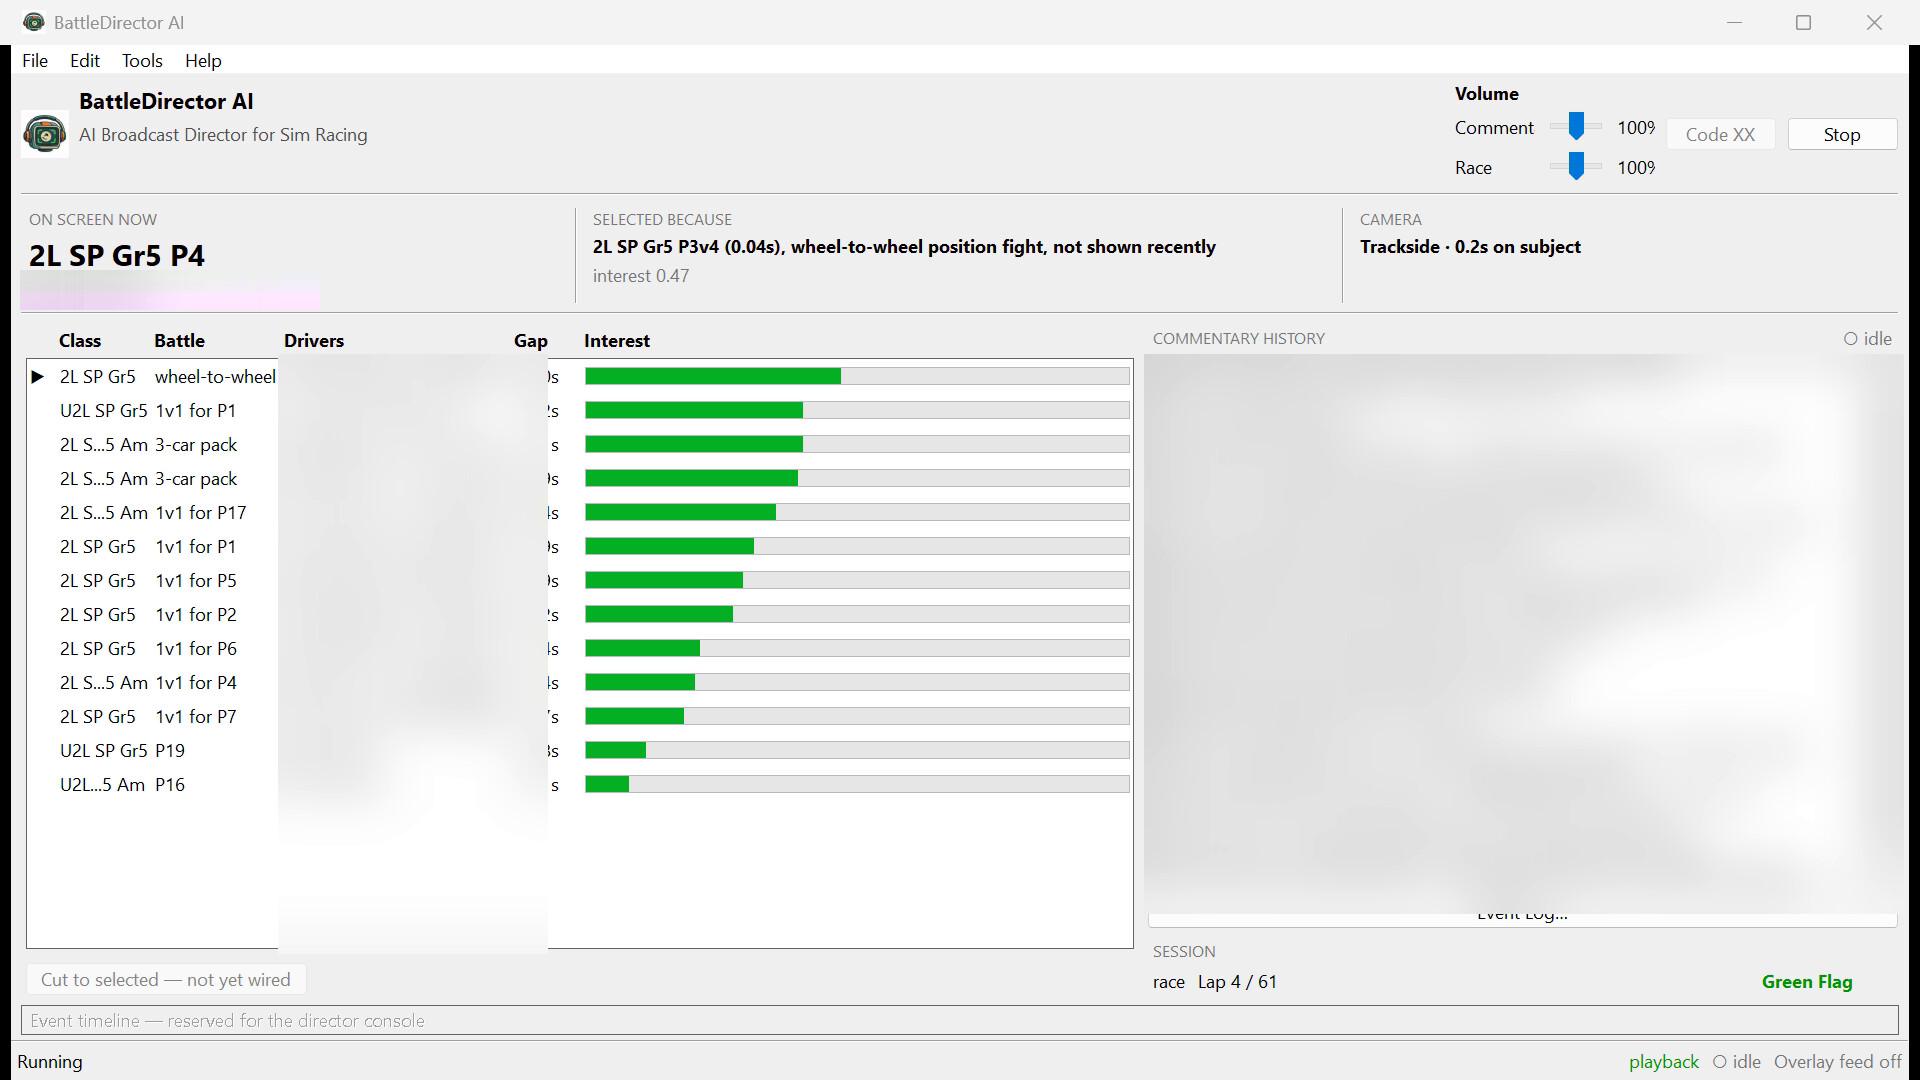Open the Tools menu
Viewport: 1920px width, 1080px height.
[x=142, y=61]
